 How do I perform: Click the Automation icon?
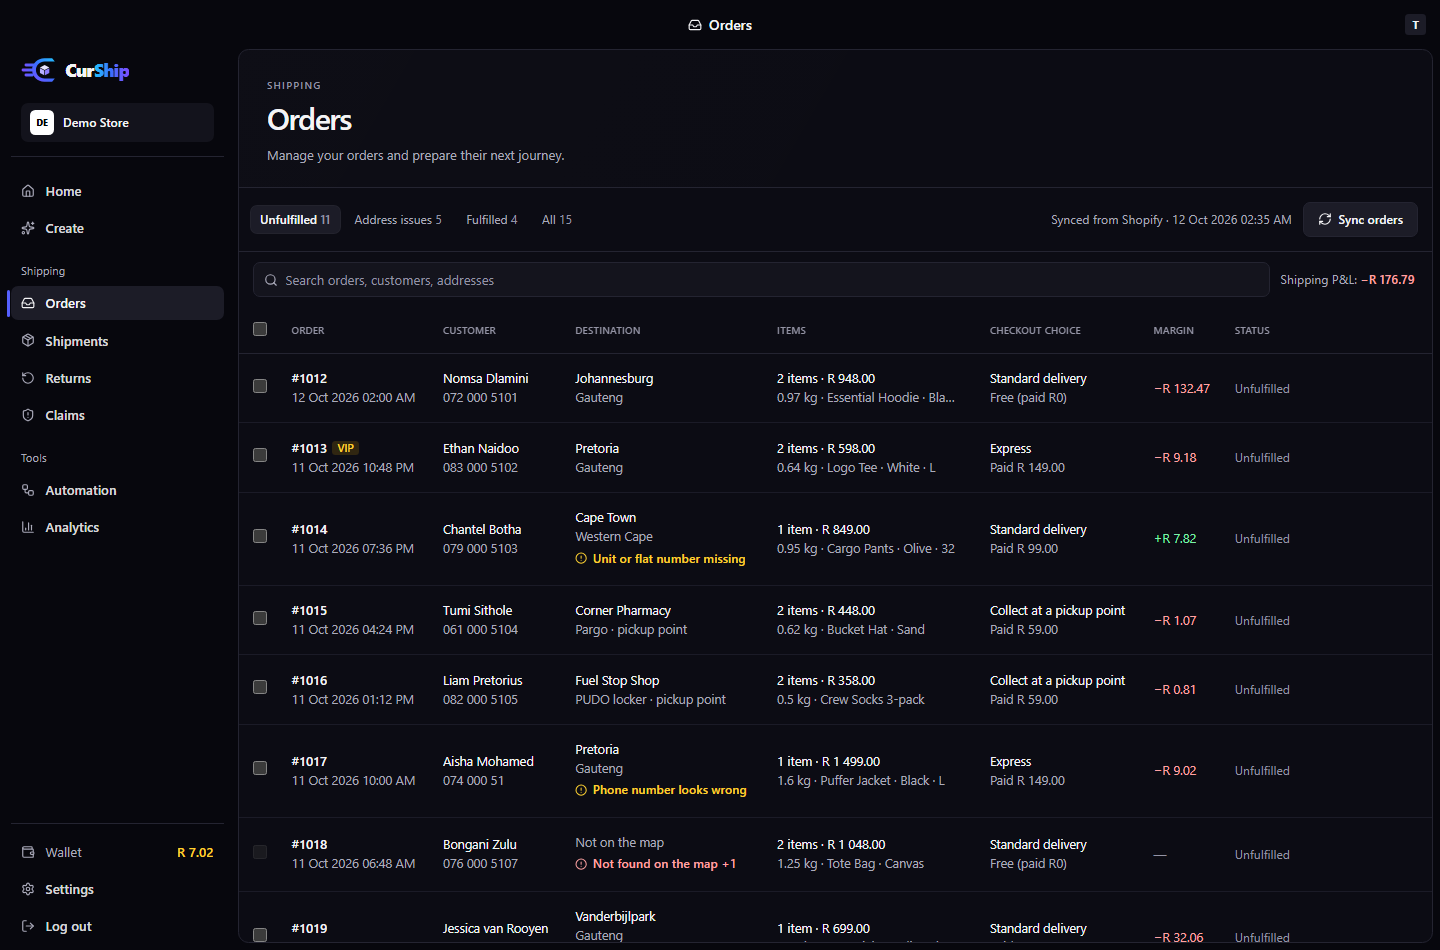pos(28,490)
